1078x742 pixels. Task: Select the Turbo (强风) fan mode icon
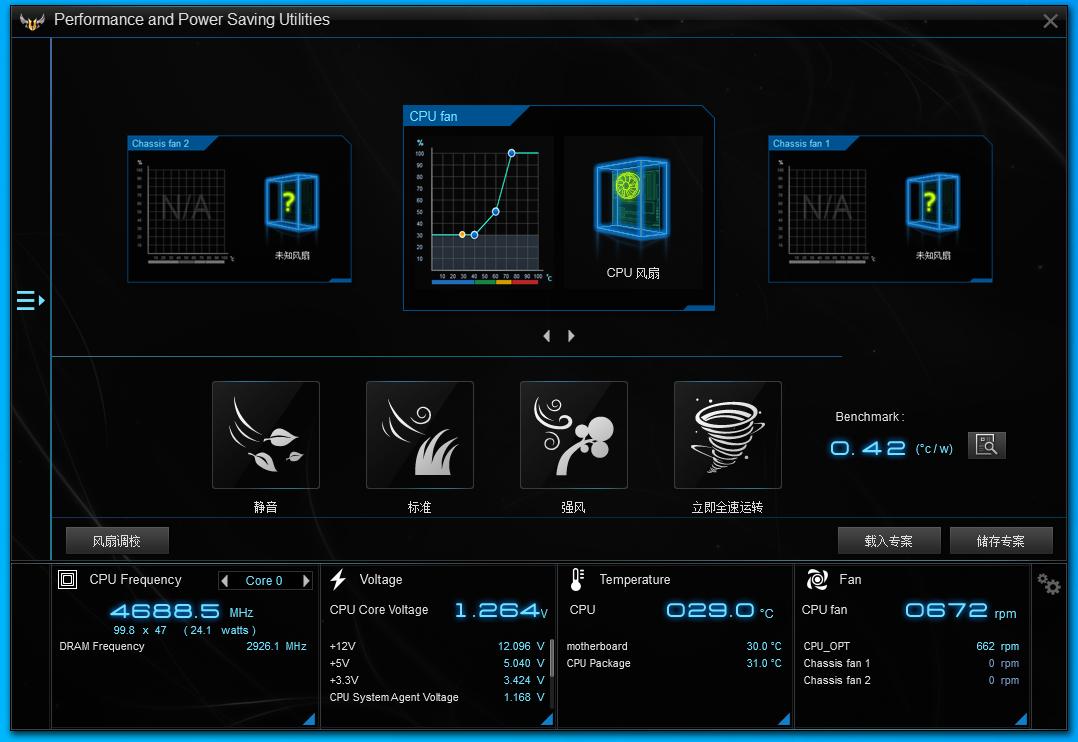coord(574,435)
